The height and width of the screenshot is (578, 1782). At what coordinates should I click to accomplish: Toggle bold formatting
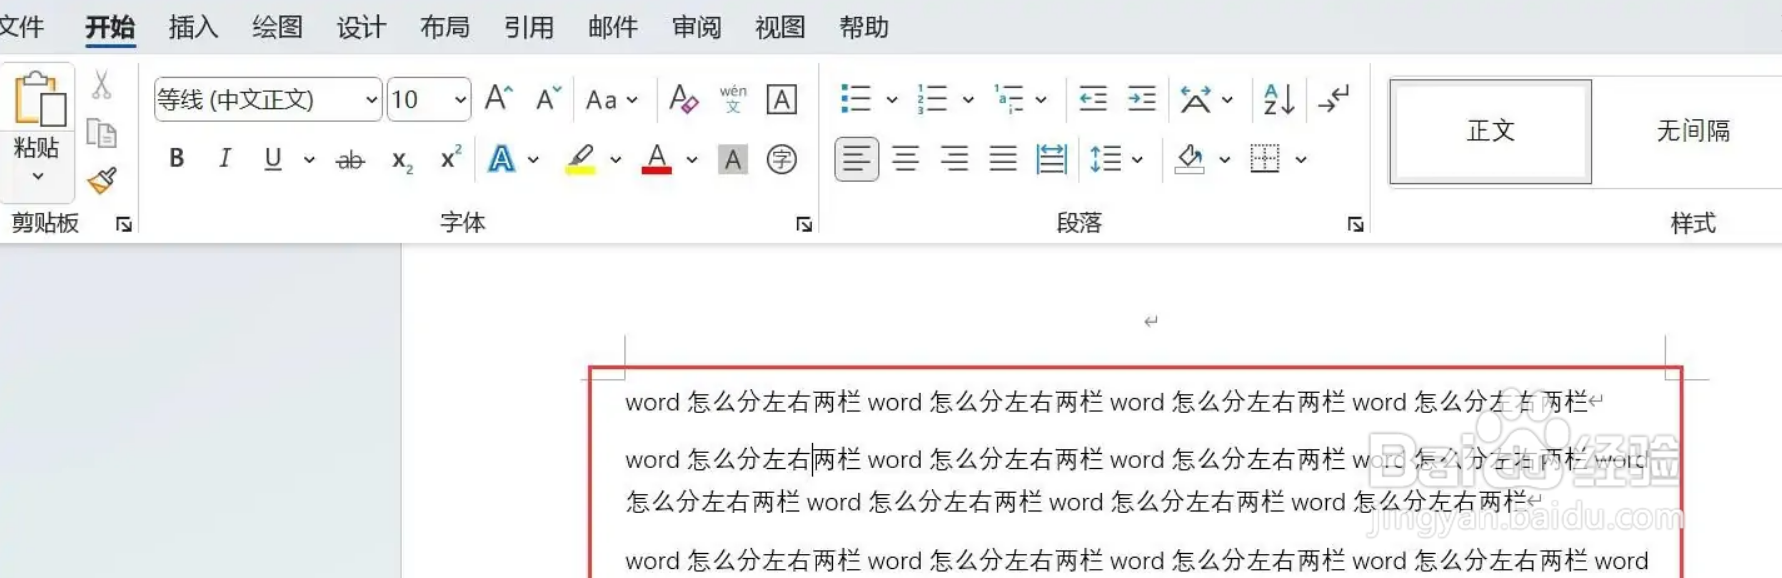coord(177,159)
